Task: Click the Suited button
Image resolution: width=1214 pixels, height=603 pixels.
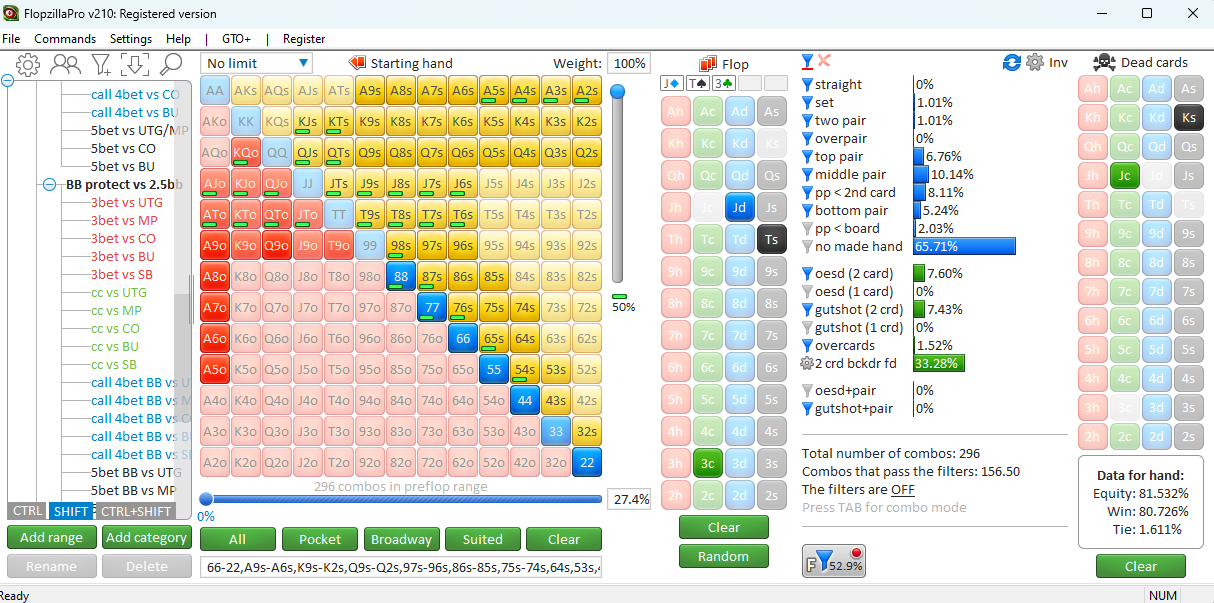Action: tap(483, 539)
